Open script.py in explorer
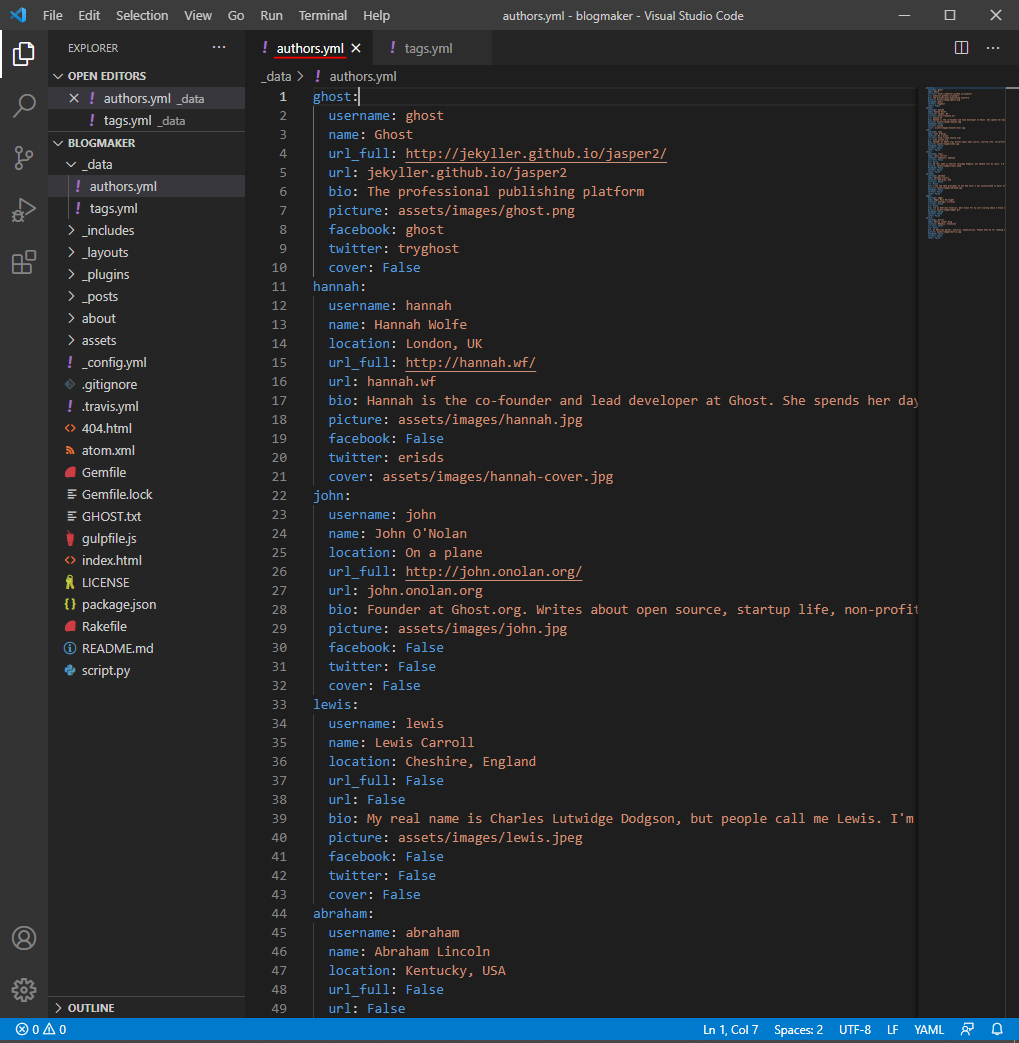Viewport: 1019px width, 1043px height. coord(146,670)
